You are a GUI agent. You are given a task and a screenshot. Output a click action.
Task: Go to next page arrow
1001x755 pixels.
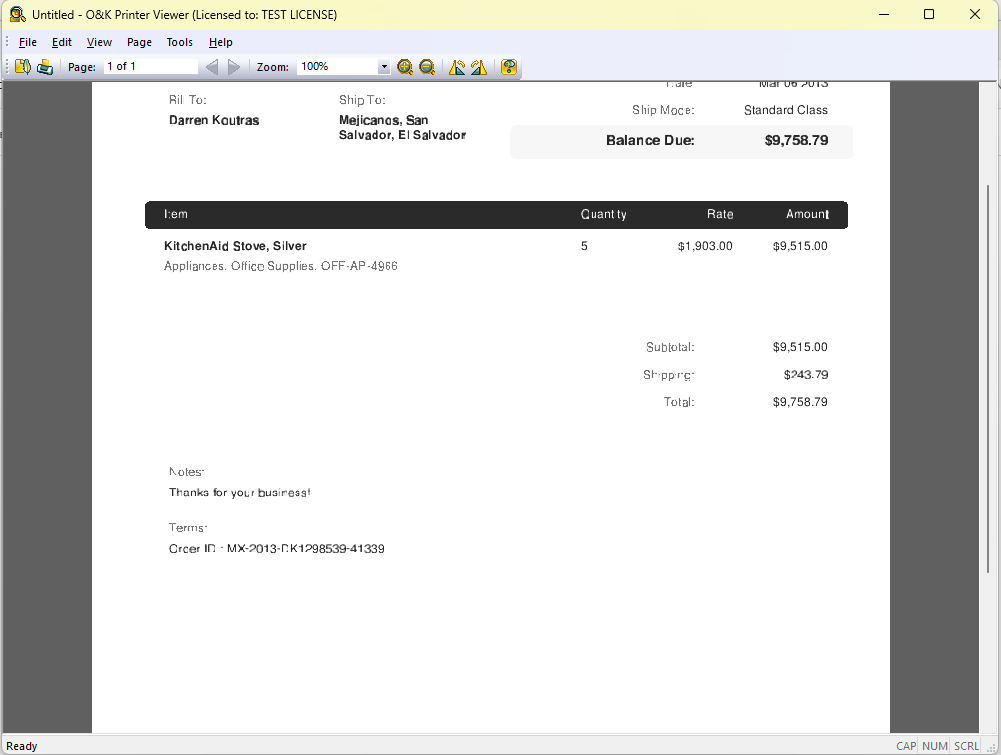tap(234, 67)
